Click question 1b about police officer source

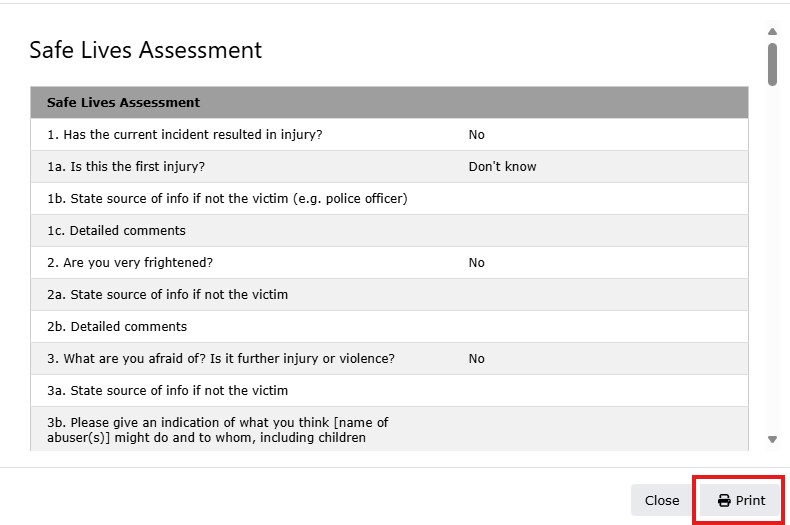227,199
